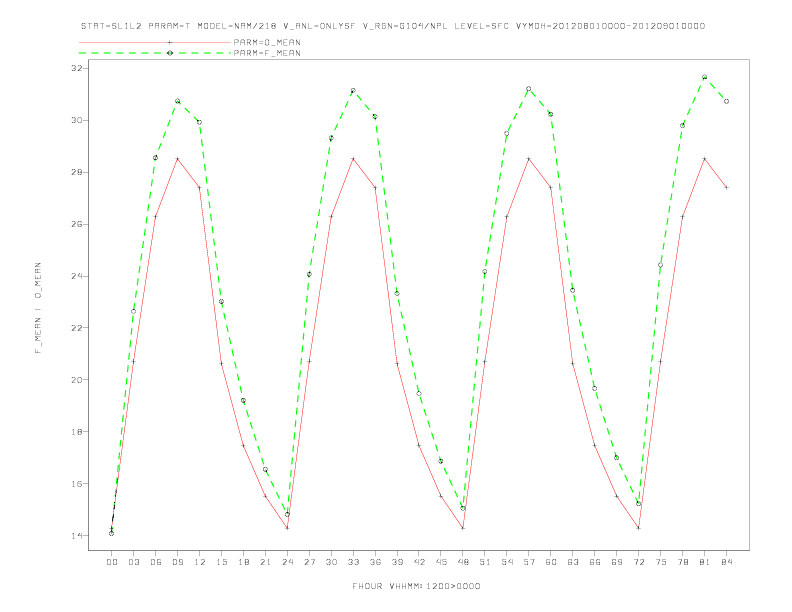Select the chart title beginning STAT=SL1L2
Viewport: 792px width, 612px height.
pyautogui.click(x=393, y=26)
